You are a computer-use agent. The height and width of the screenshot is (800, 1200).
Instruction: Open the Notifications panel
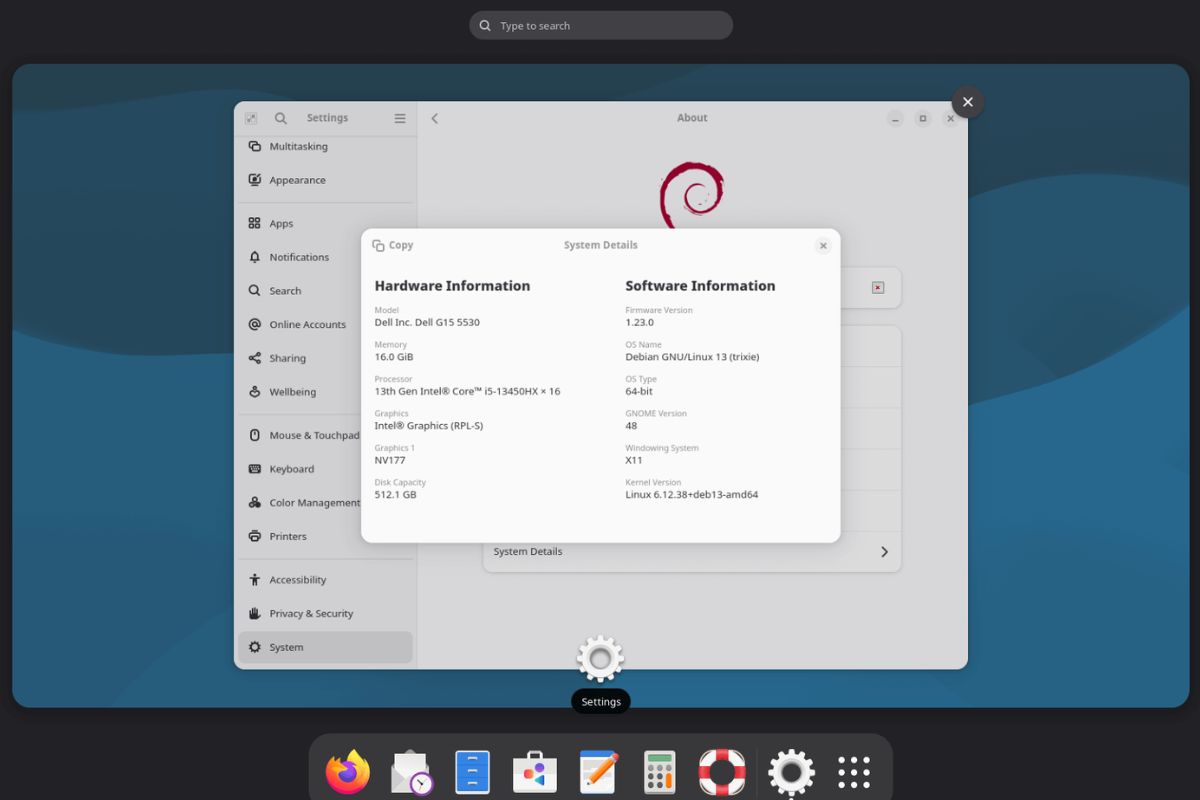coord(325,257)
